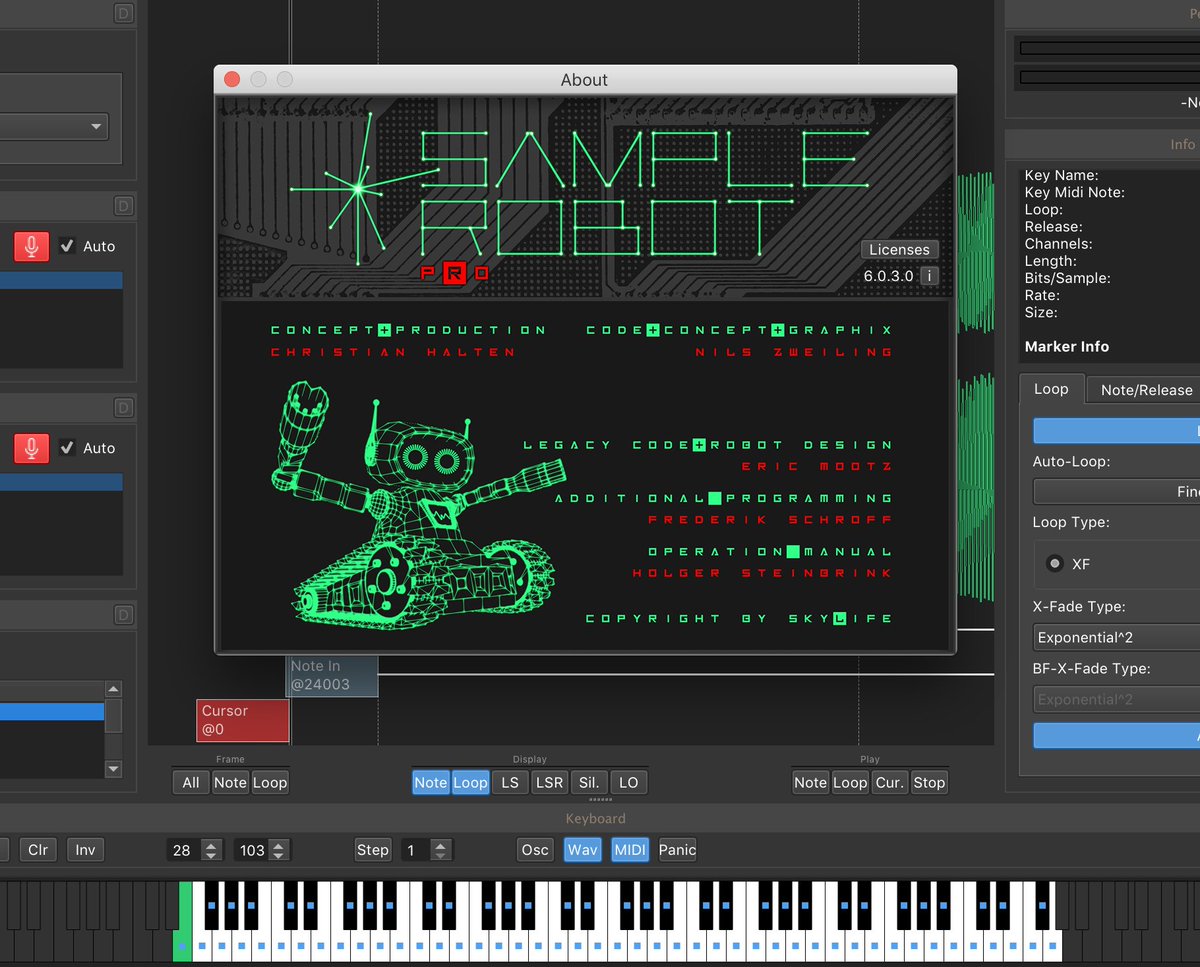Image resolution: width=1200 pixels, height=967 pixels.
Task: Select the Note In @24003 marker
Action: coord(332,675)
